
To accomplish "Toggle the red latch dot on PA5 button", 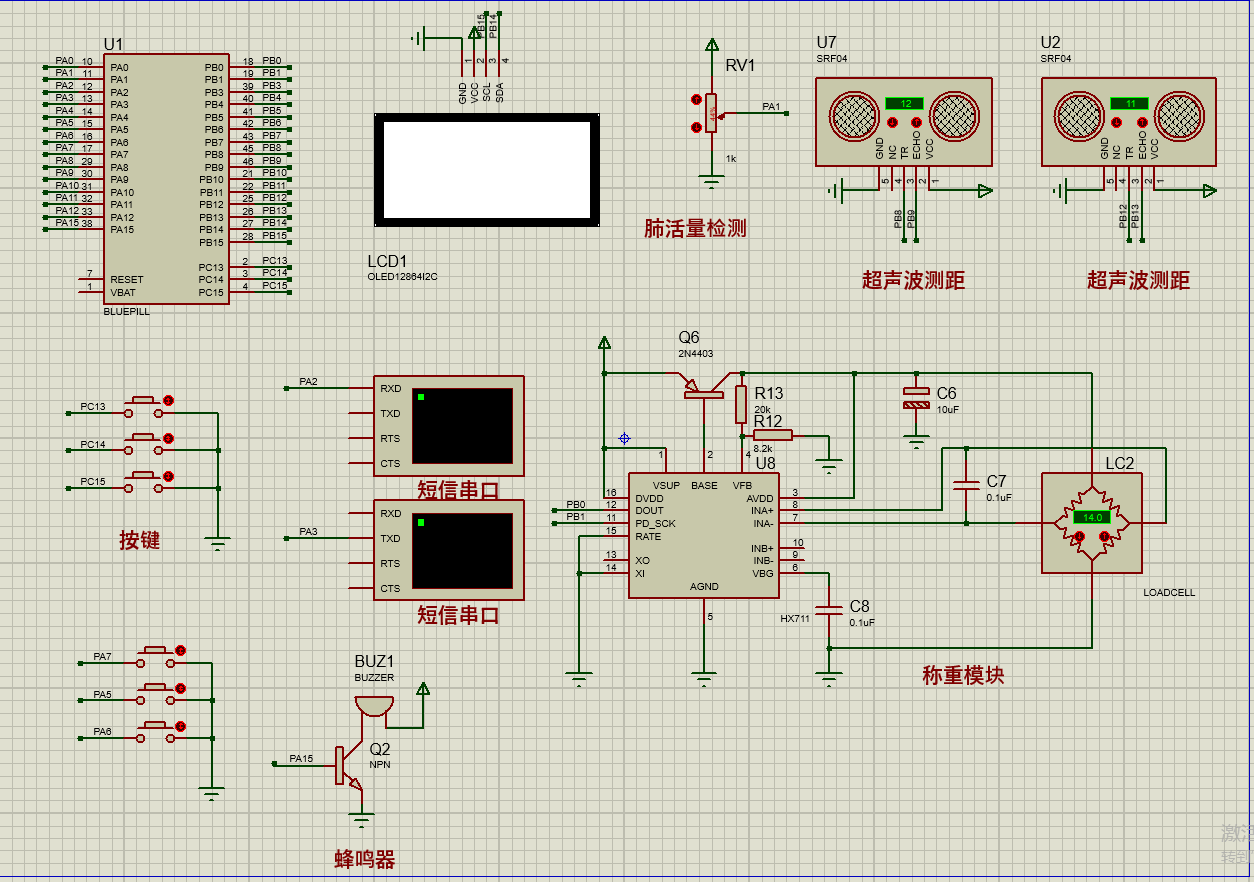I will click(180, 688).
